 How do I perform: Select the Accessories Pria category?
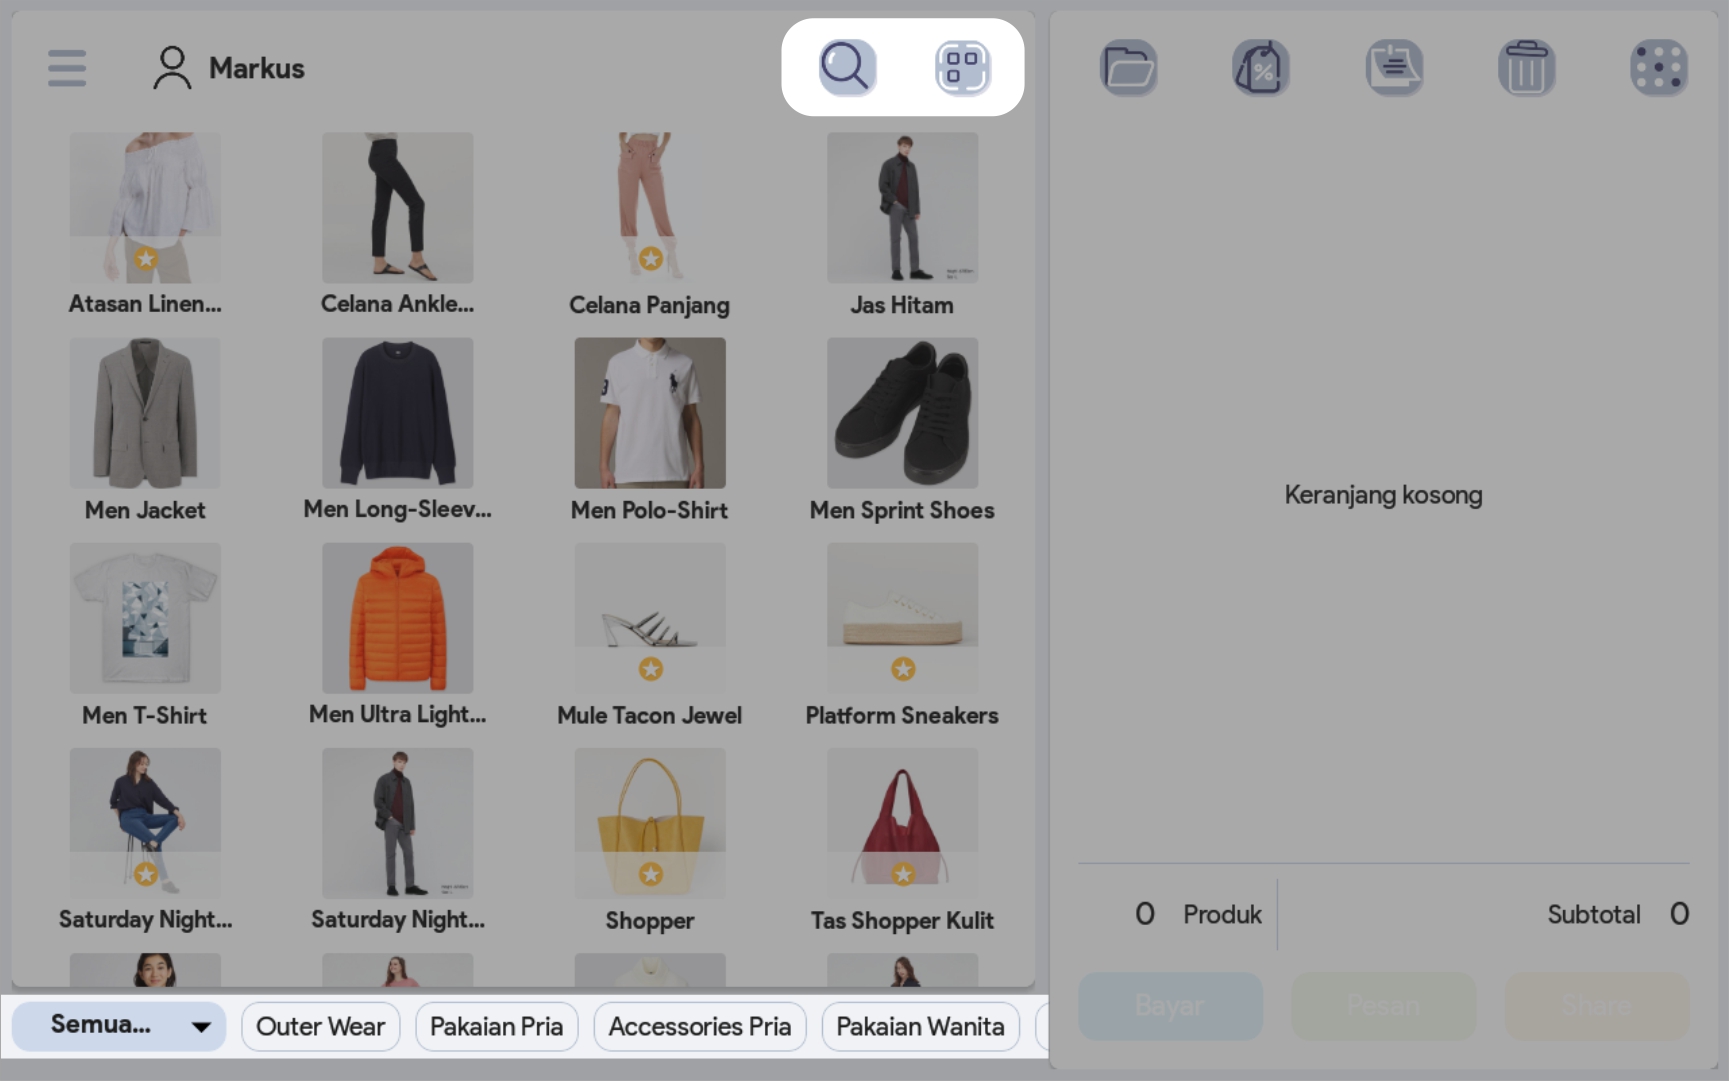point(699,1026)
